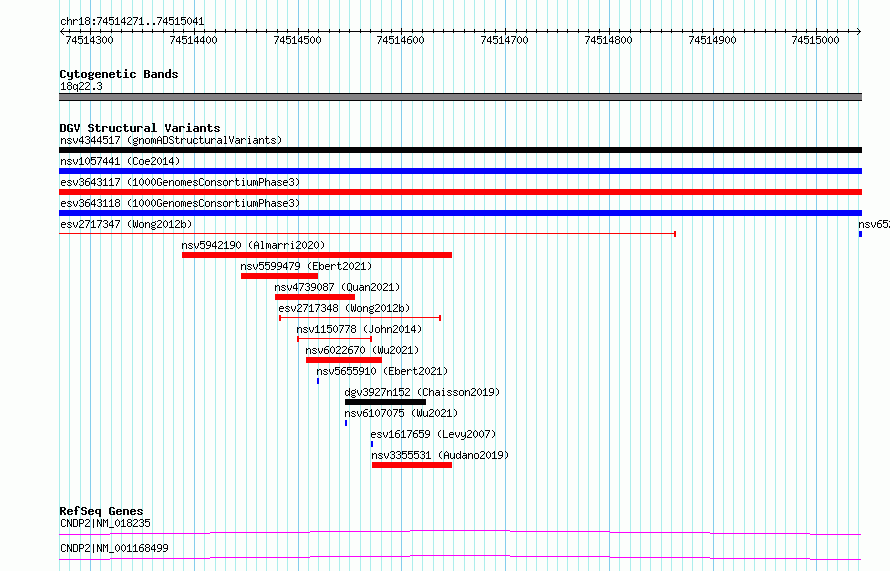Click the blue esv3643118 variant bar

pos(460,213)
